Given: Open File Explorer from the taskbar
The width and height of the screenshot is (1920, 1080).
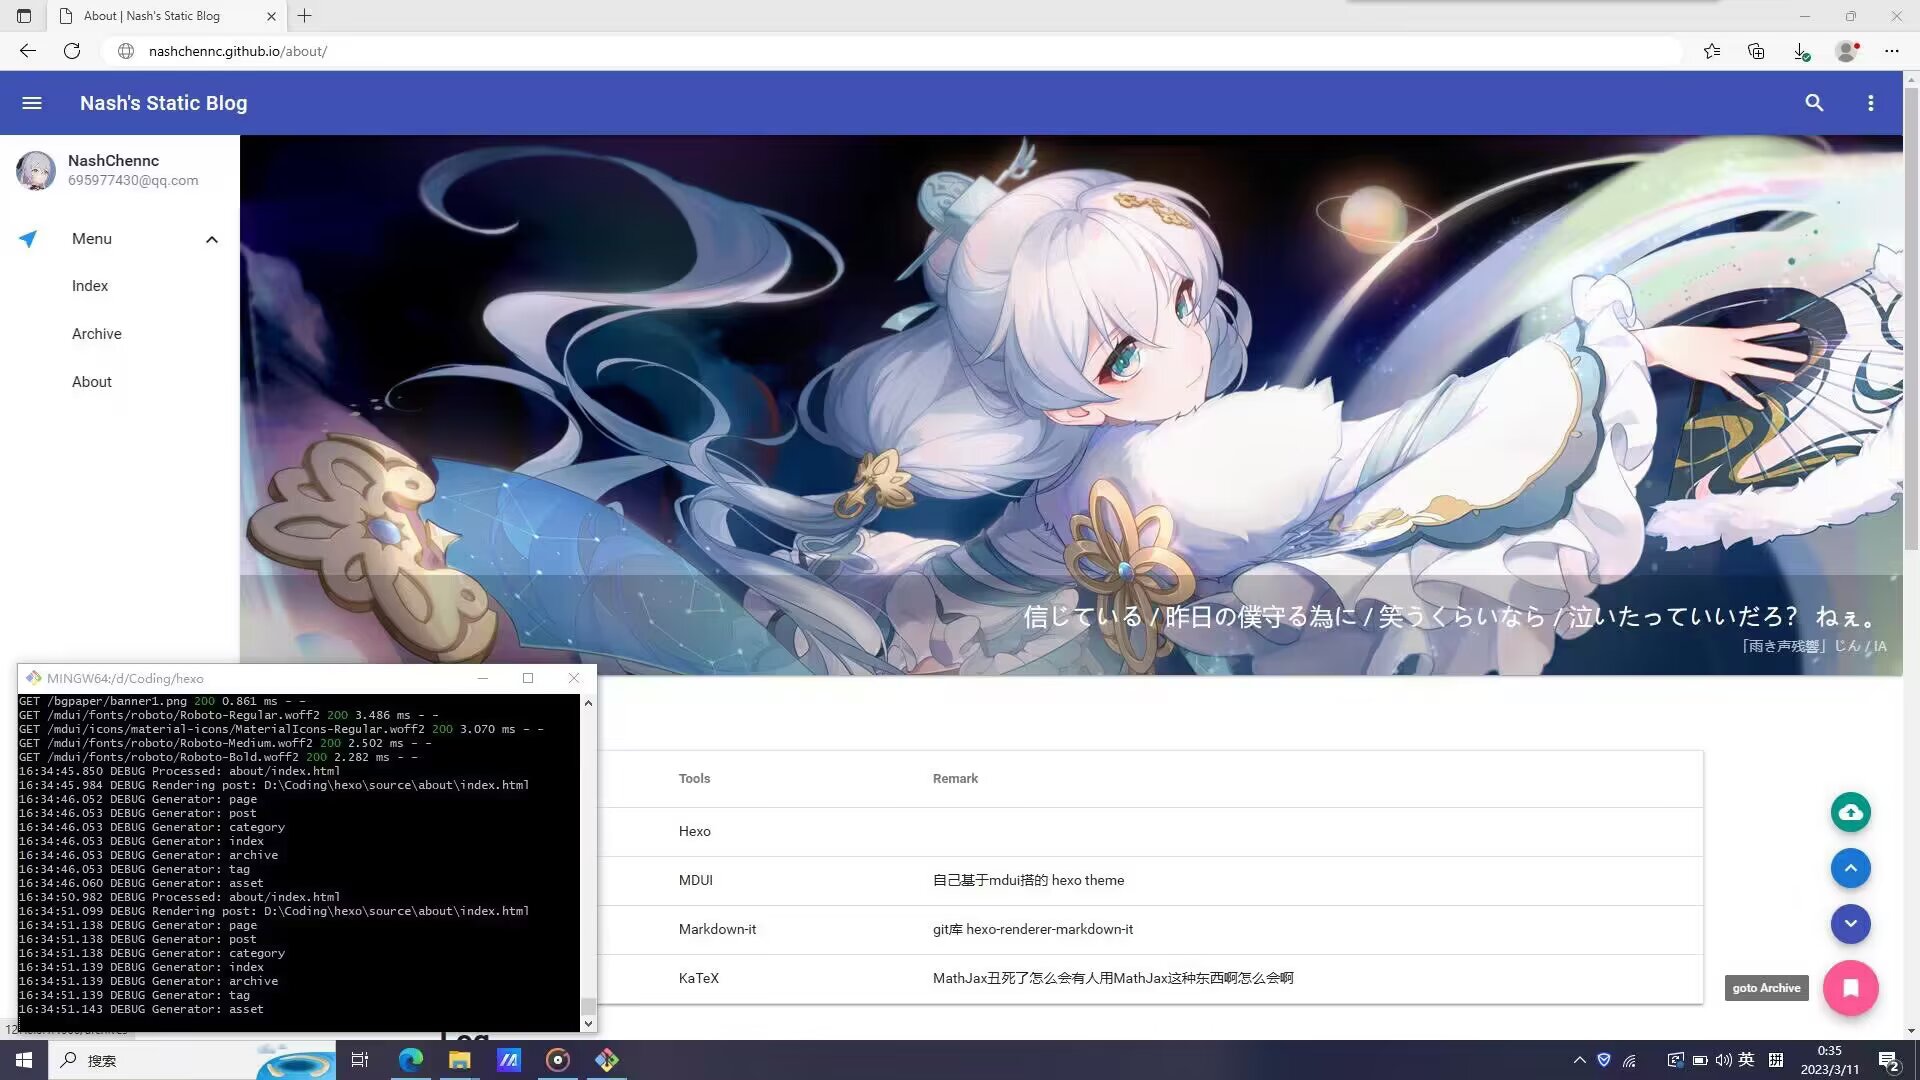Looking at the screenshot, I should [459, 1060].
